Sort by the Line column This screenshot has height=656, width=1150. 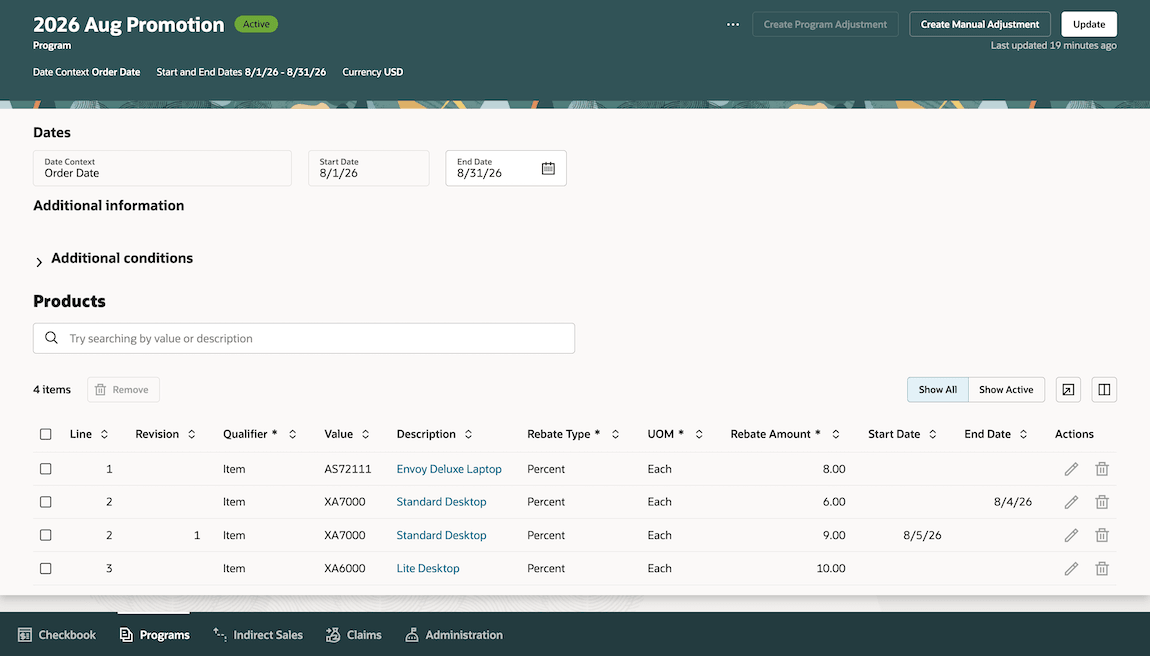104,434
